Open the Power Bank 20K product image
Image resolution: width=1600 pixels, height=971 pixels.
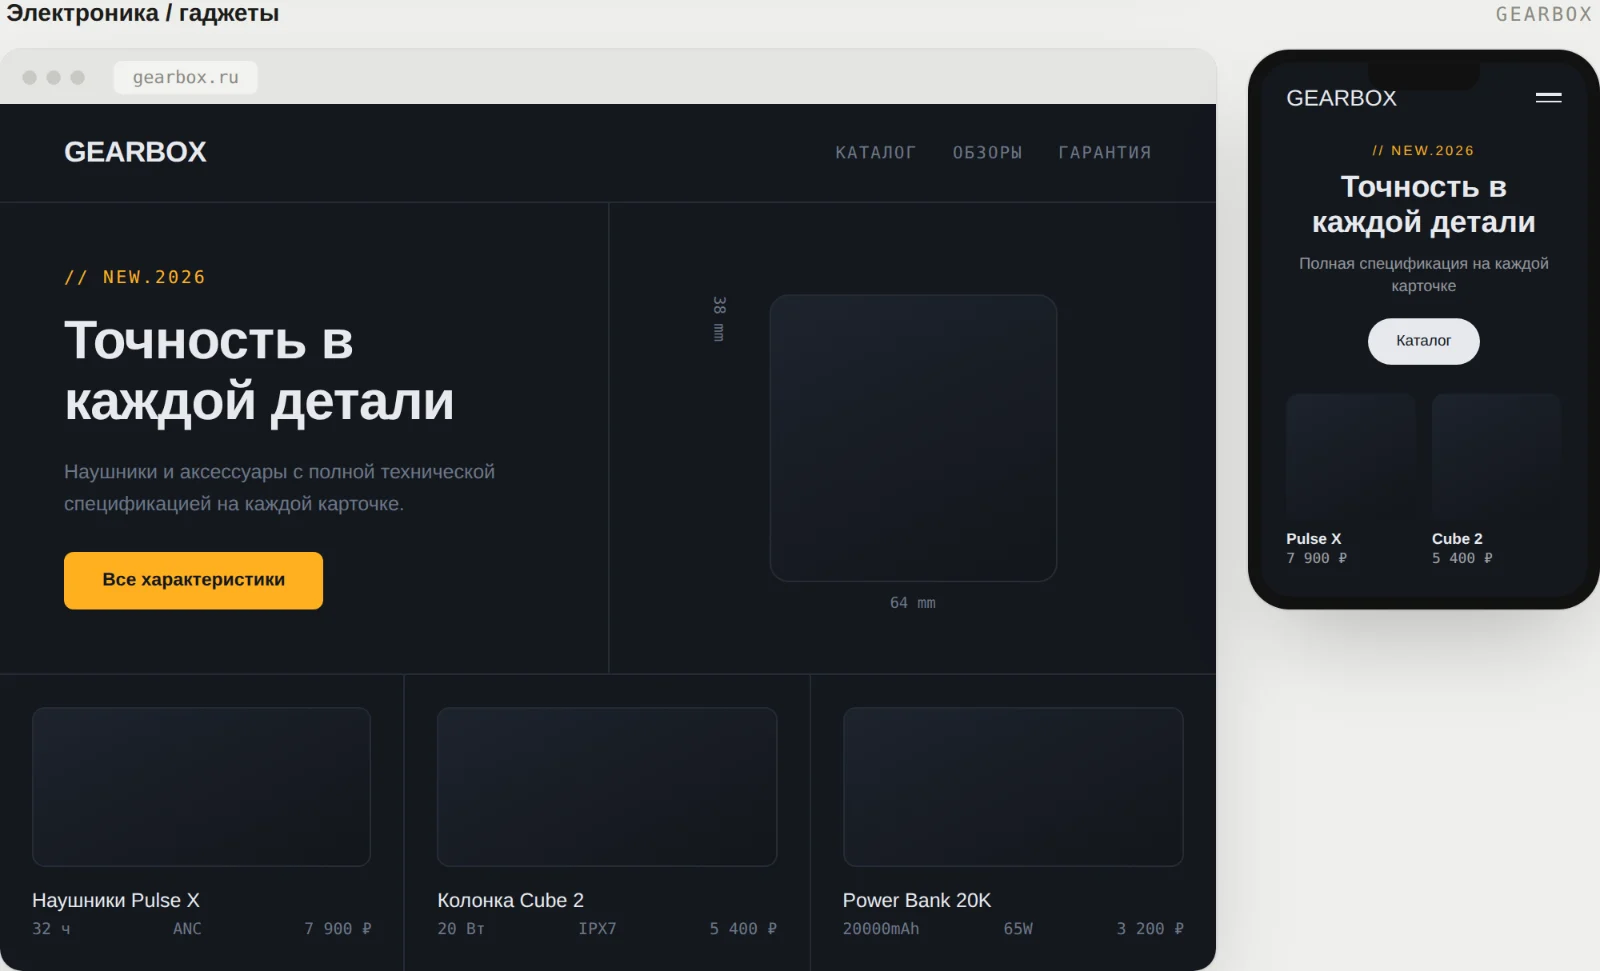[x=1013, y=787]
